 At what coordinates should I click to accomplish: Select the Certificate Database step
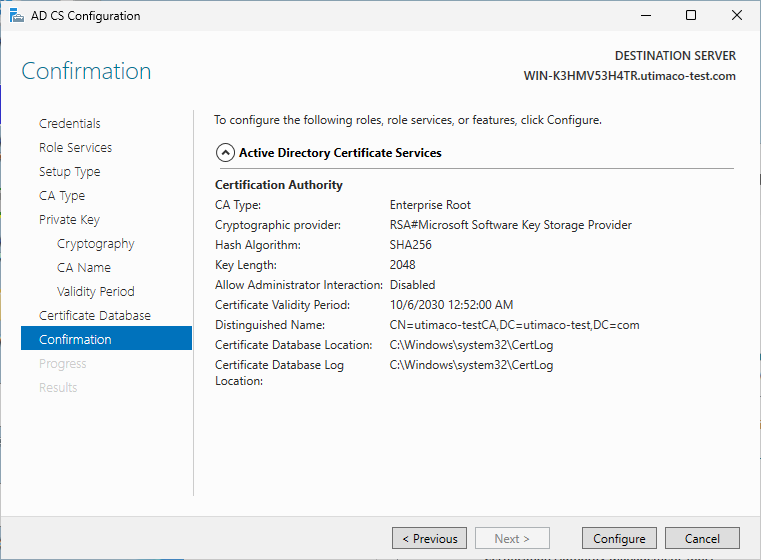95,315
